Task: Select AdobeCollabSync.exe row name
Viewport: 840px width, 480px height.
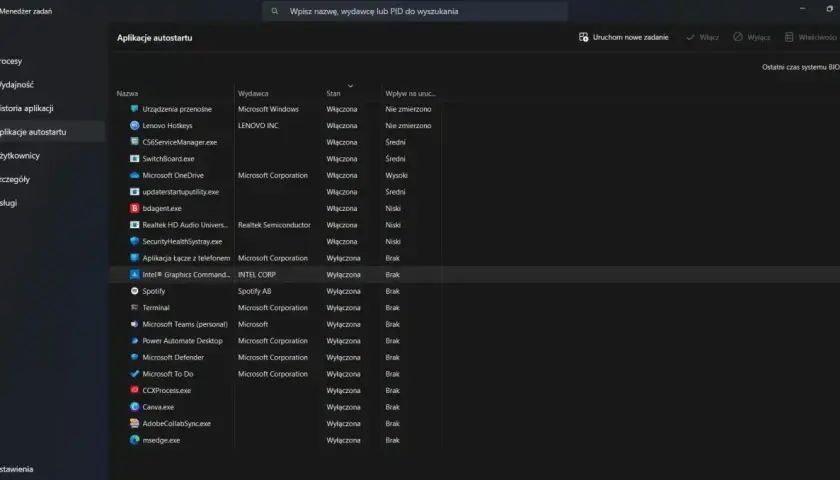Action: [176, 424]
